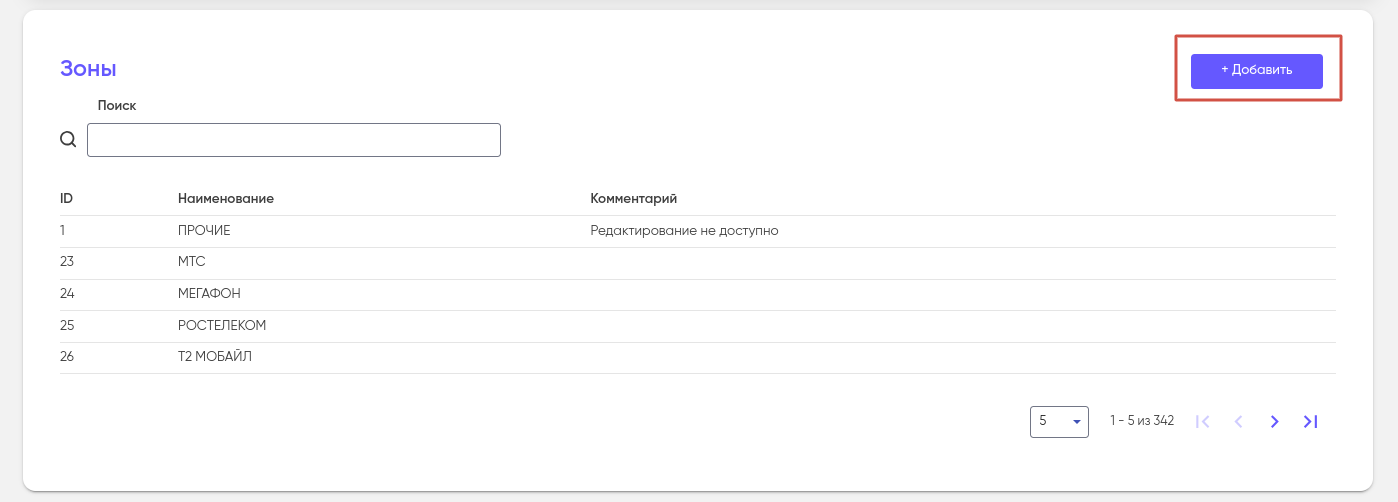Sort by the ID column header
Image resolution: width=1398 pixels, height=502 pixels.
pyautogui.click(x=66, y=198)
